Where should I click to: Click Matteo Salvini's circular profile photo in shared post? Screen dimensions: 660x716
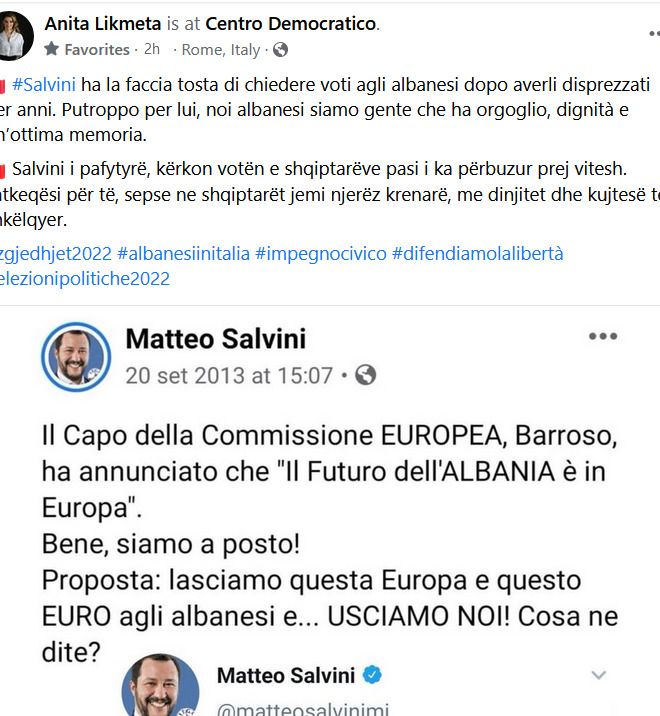[x=76, y=357]
